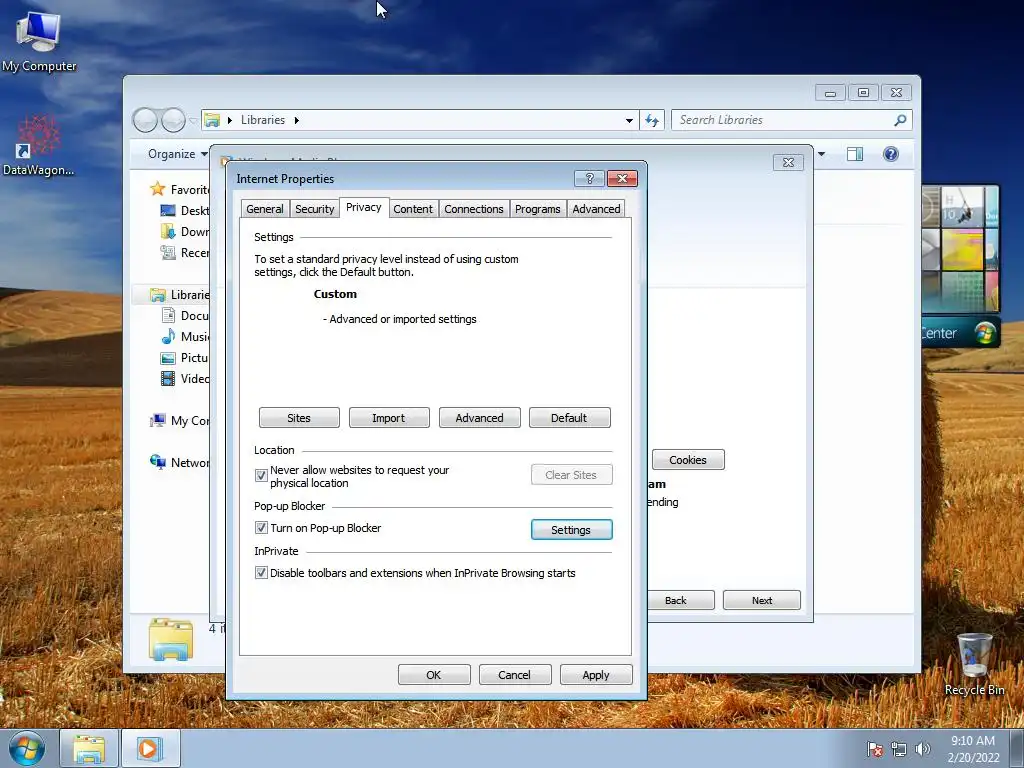This screenshot has height=768, width=1024.
Task: Open the My Computer desktop icon
Action: tap(39, 40)
